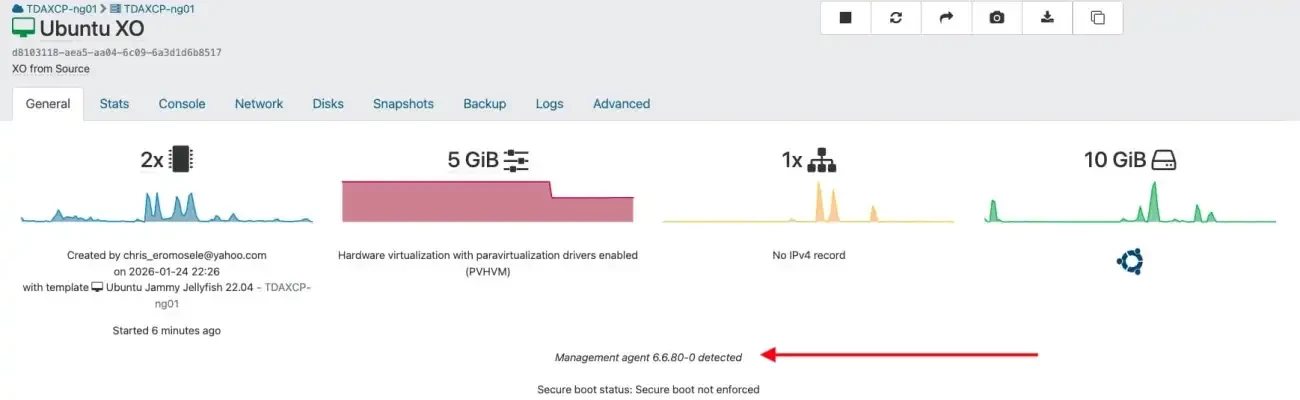Viewport: 1300px width, 400px height.
Task: Click the memory sliders icon
Action: click(516, 159)
